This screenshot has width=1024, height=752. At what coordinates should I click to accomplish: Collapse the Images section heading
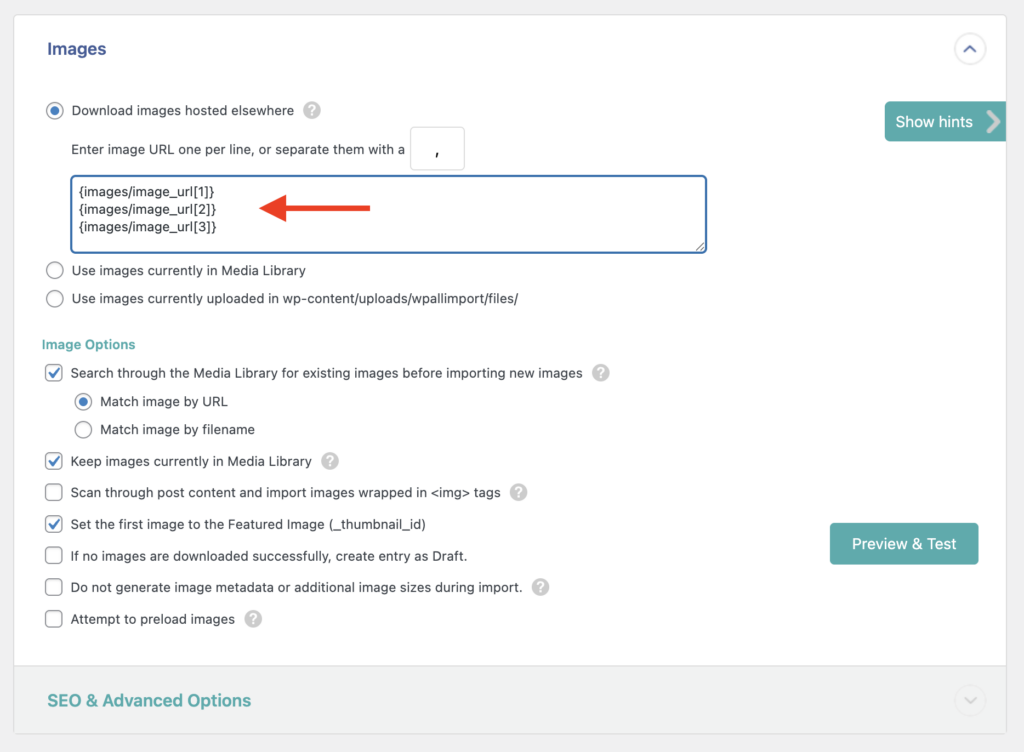coord(76,48)
